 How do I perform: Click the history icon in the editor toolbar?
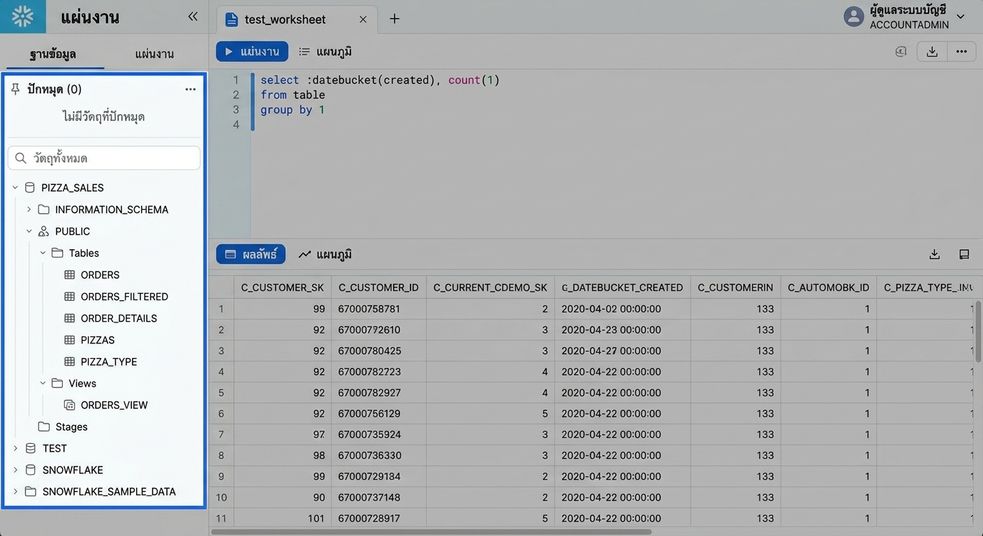[x=901, y=51]
